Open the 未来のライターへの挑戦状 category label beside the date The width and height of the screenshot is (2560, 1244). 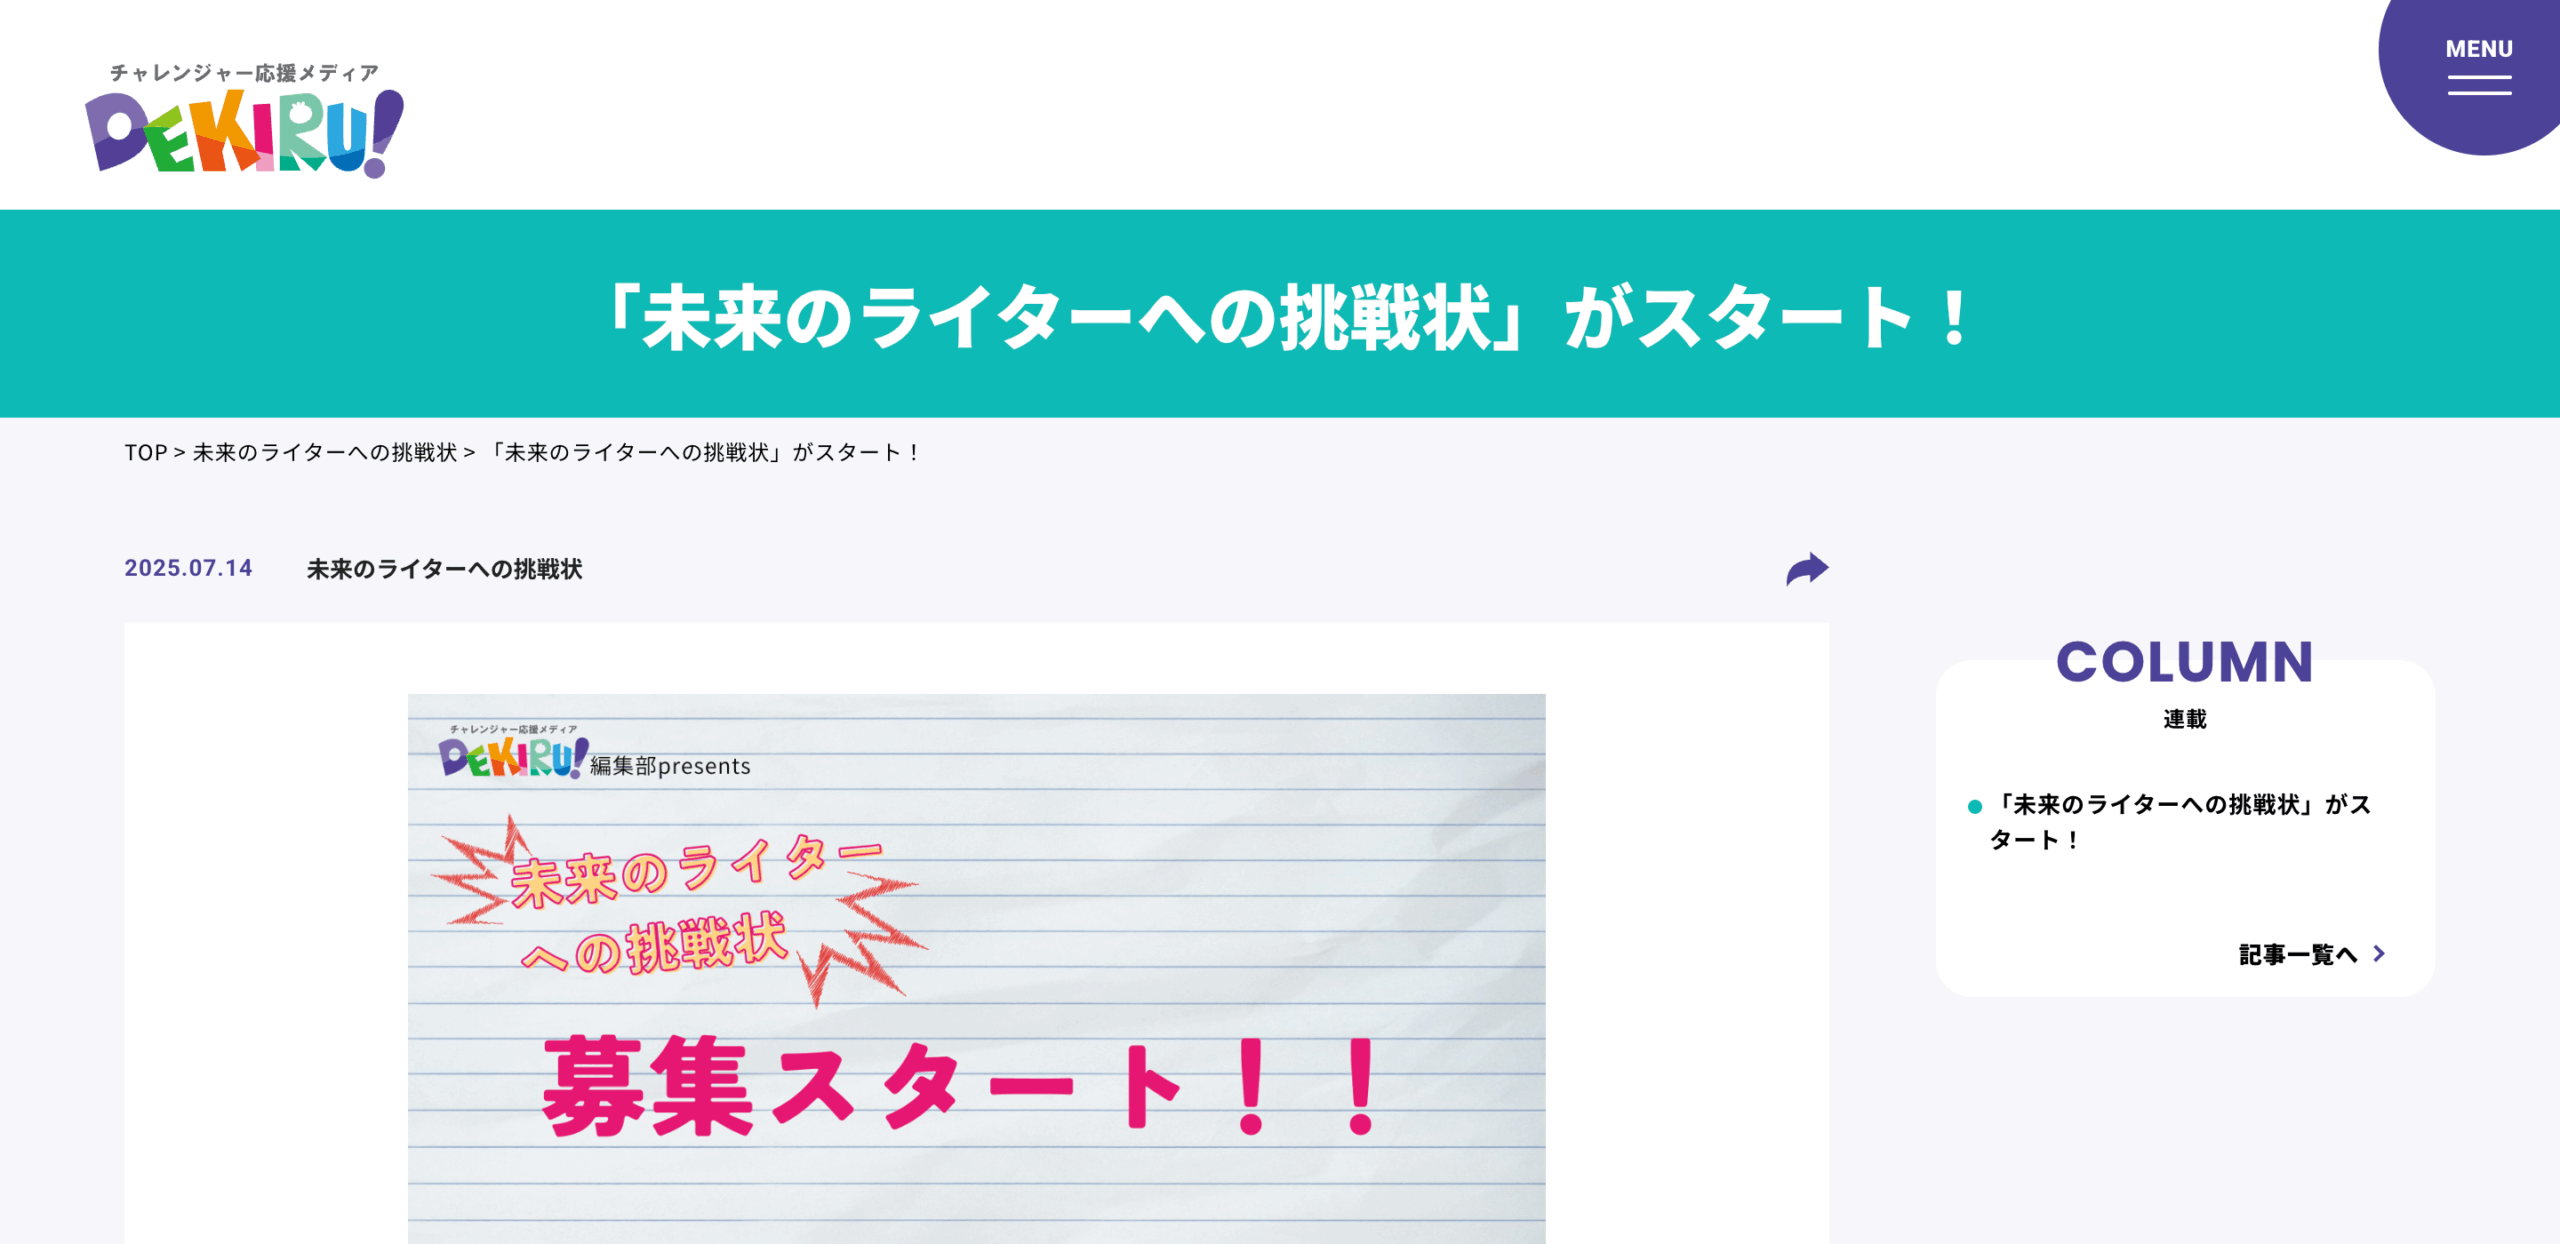[444, 569]
